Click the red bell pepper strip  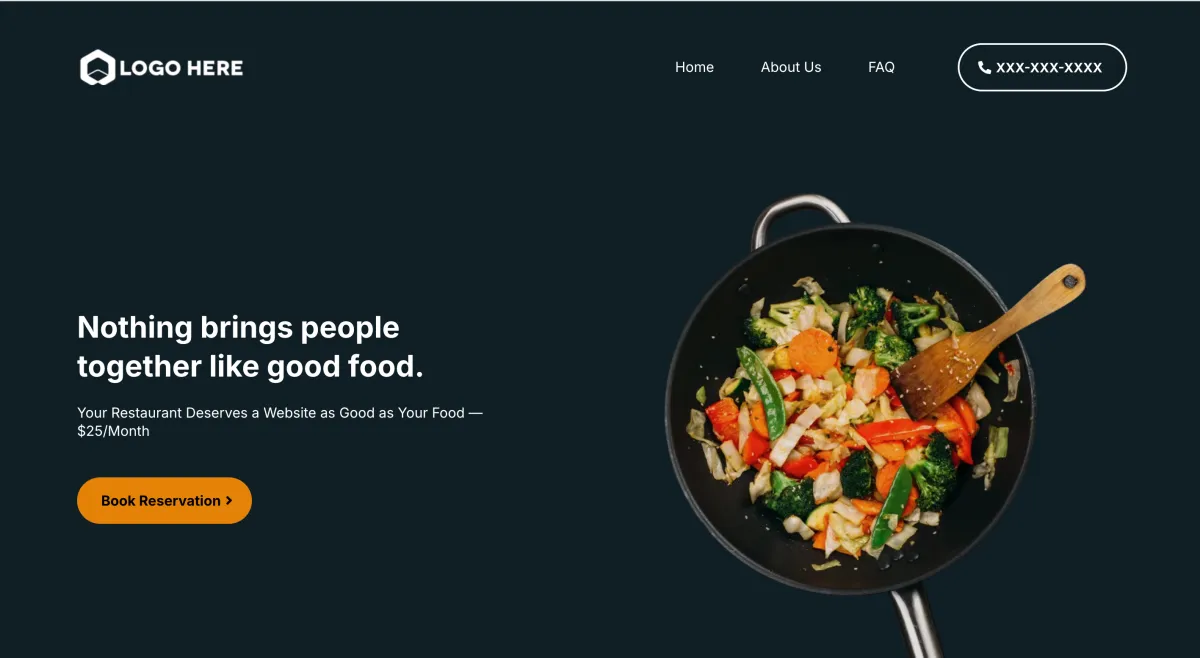[895, 430]
